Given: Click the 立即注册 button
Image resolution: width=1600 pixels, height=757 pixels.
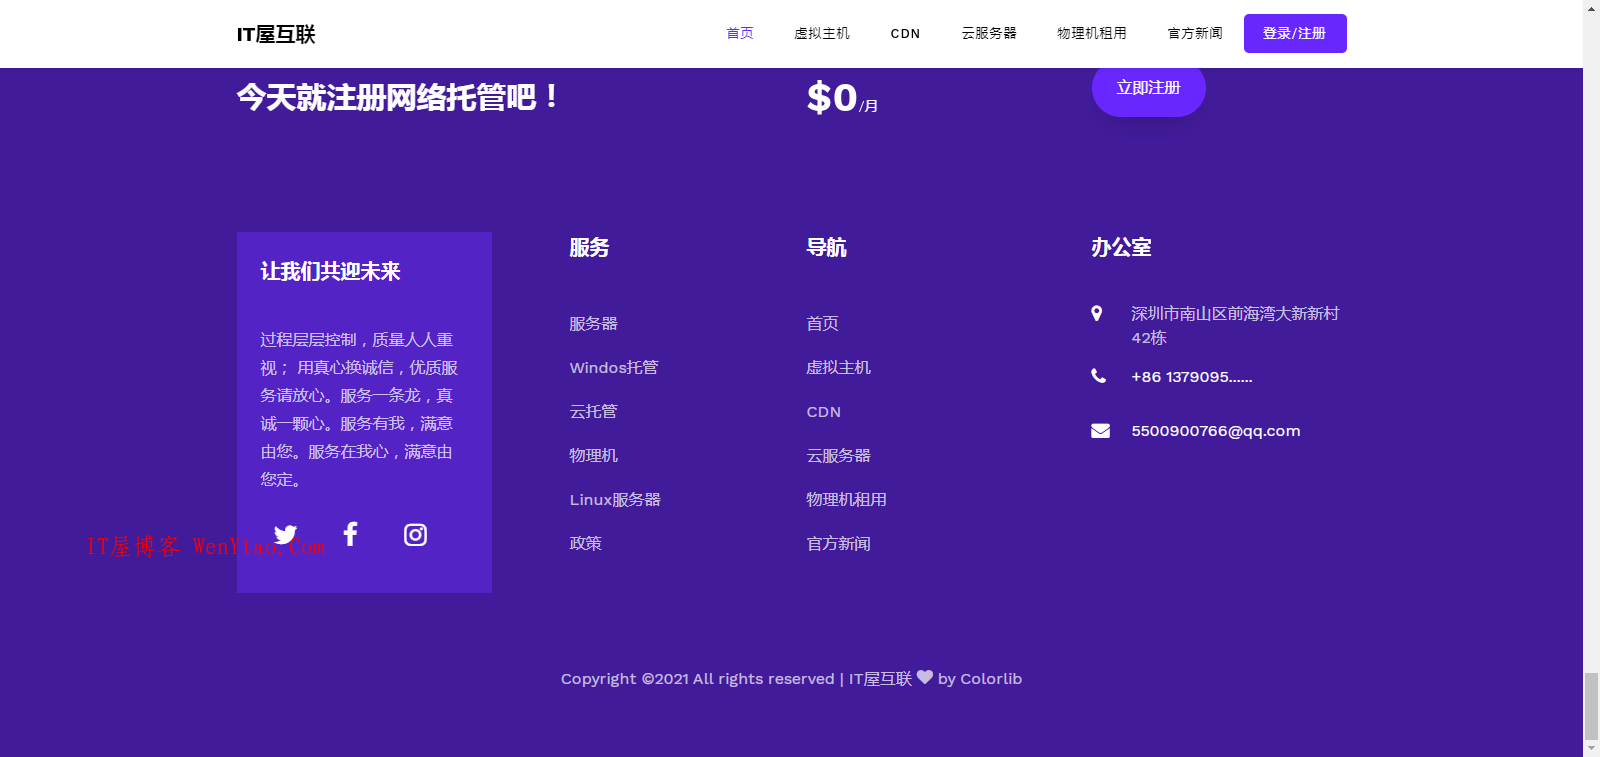Looking at the screenshot, I should [x=1148, y=88].
